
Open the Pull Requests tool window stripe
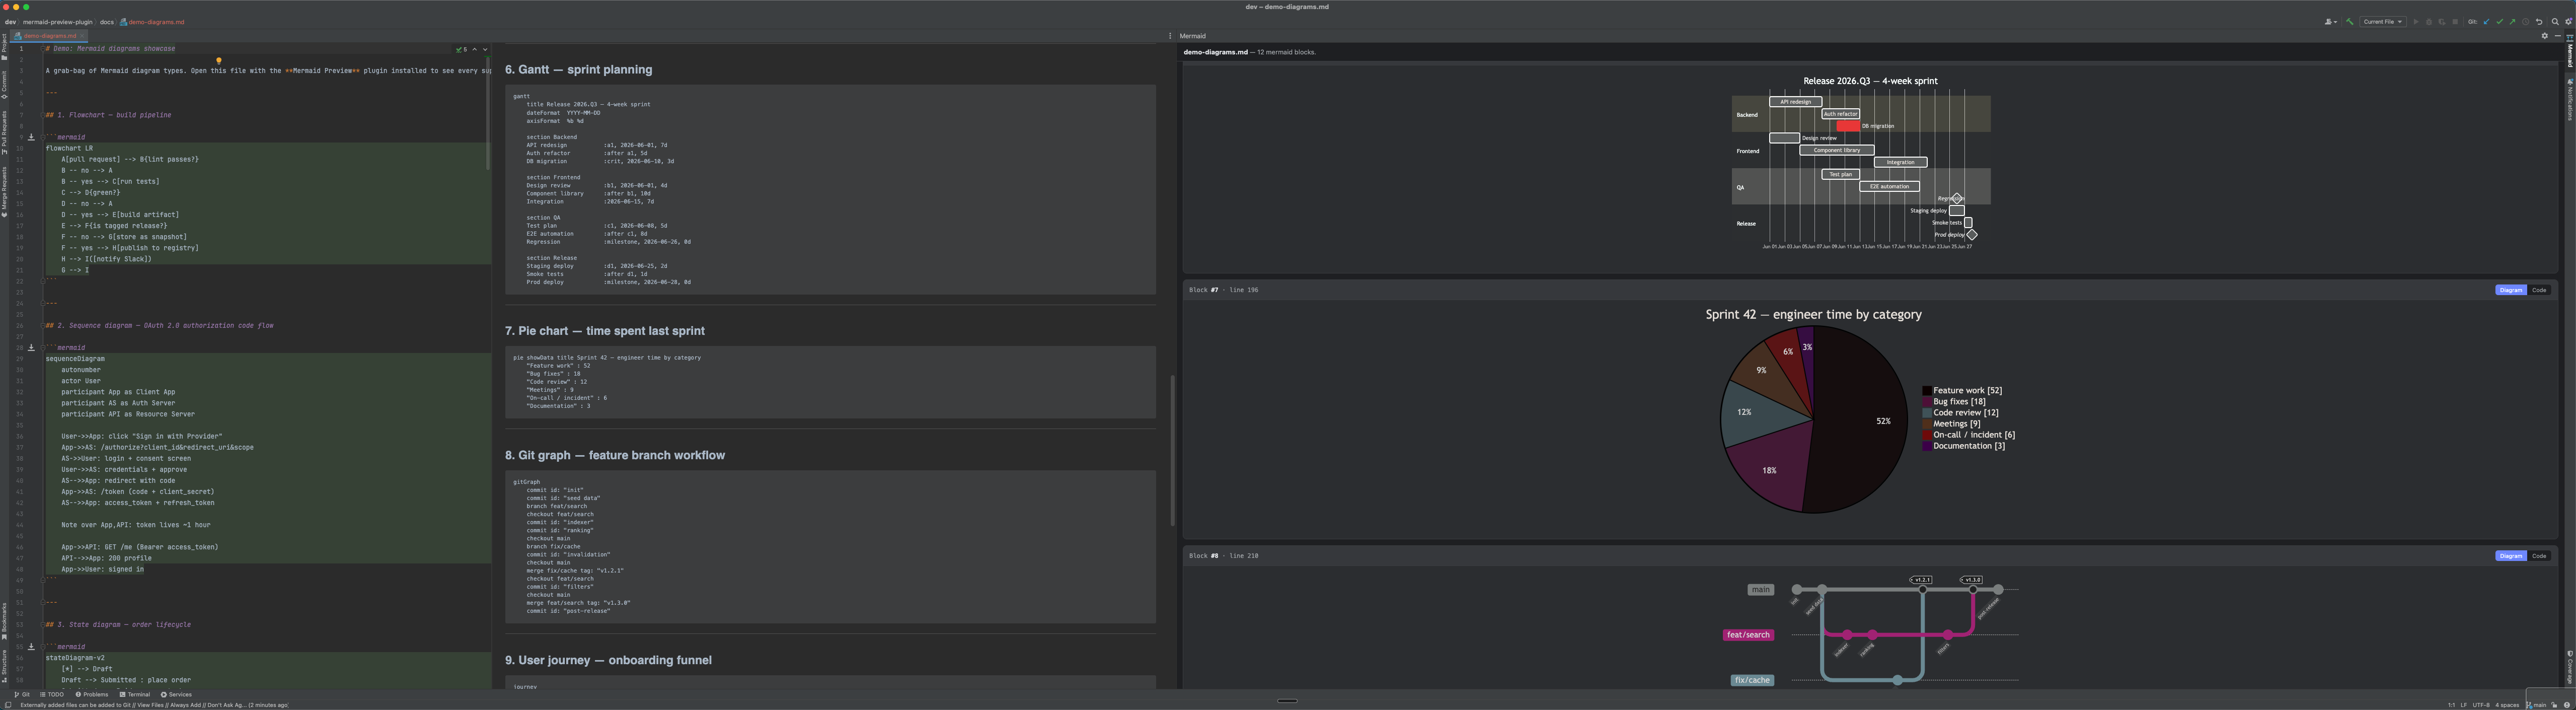click(x=4, y=134)
